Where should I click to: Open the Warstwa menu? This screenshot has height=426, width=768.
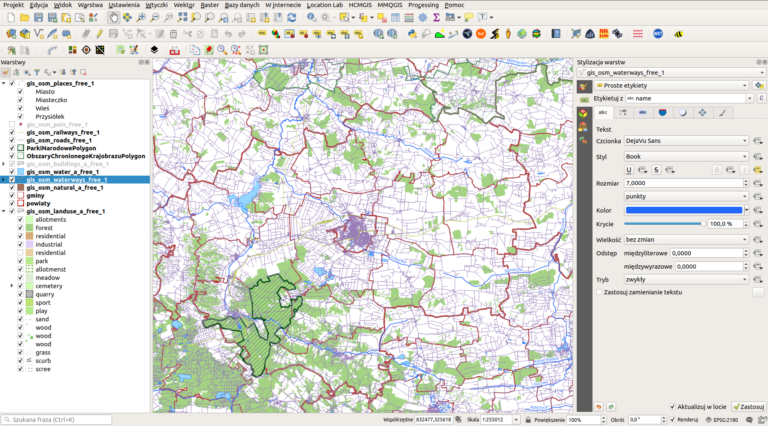(x=90, y=5)
